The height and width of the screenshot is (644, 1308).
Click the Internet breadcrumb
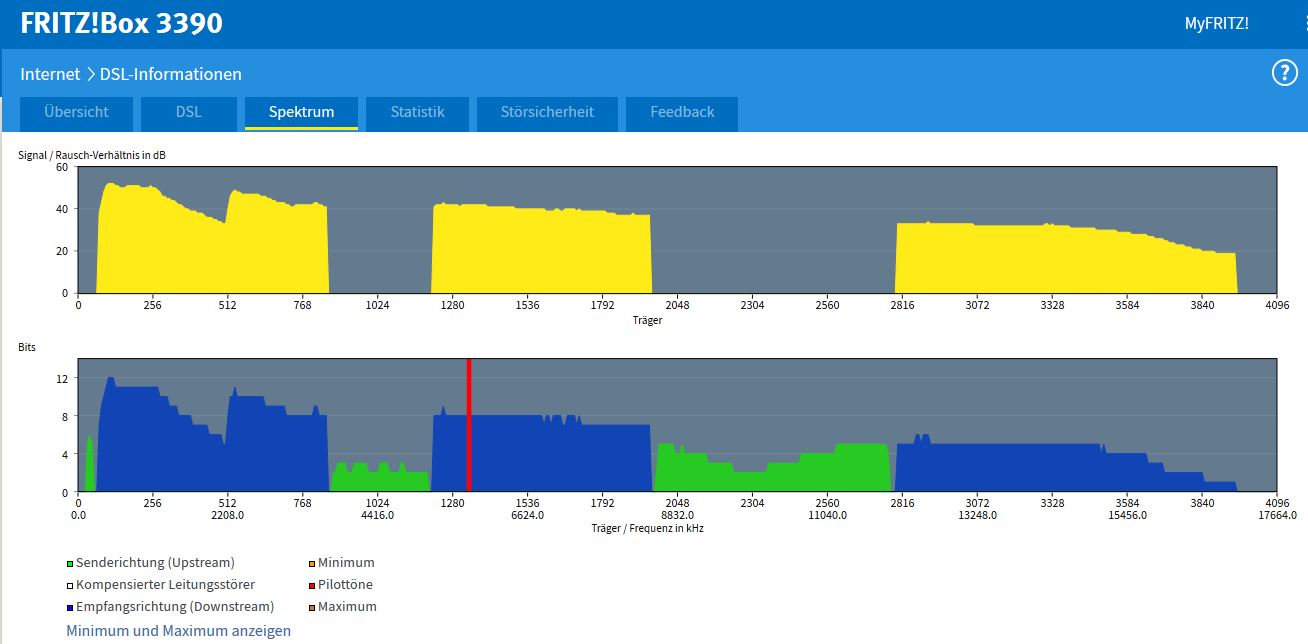50,74
